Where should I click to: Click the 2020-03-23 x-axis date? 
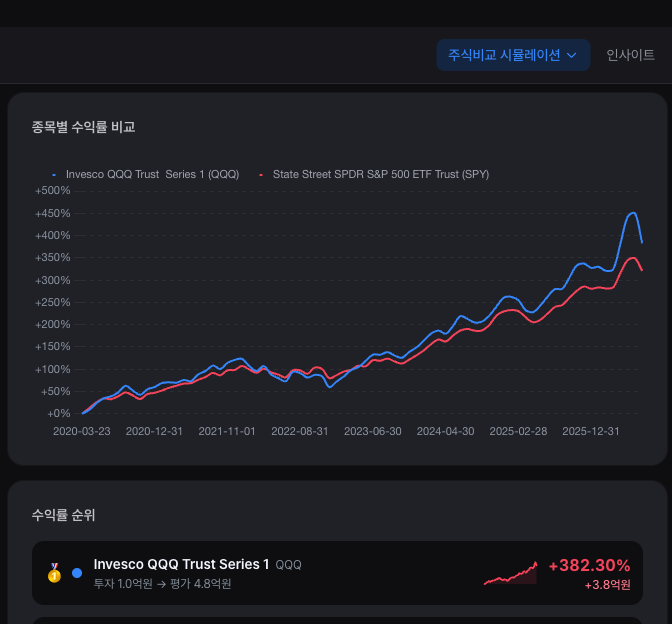[81, 431]
